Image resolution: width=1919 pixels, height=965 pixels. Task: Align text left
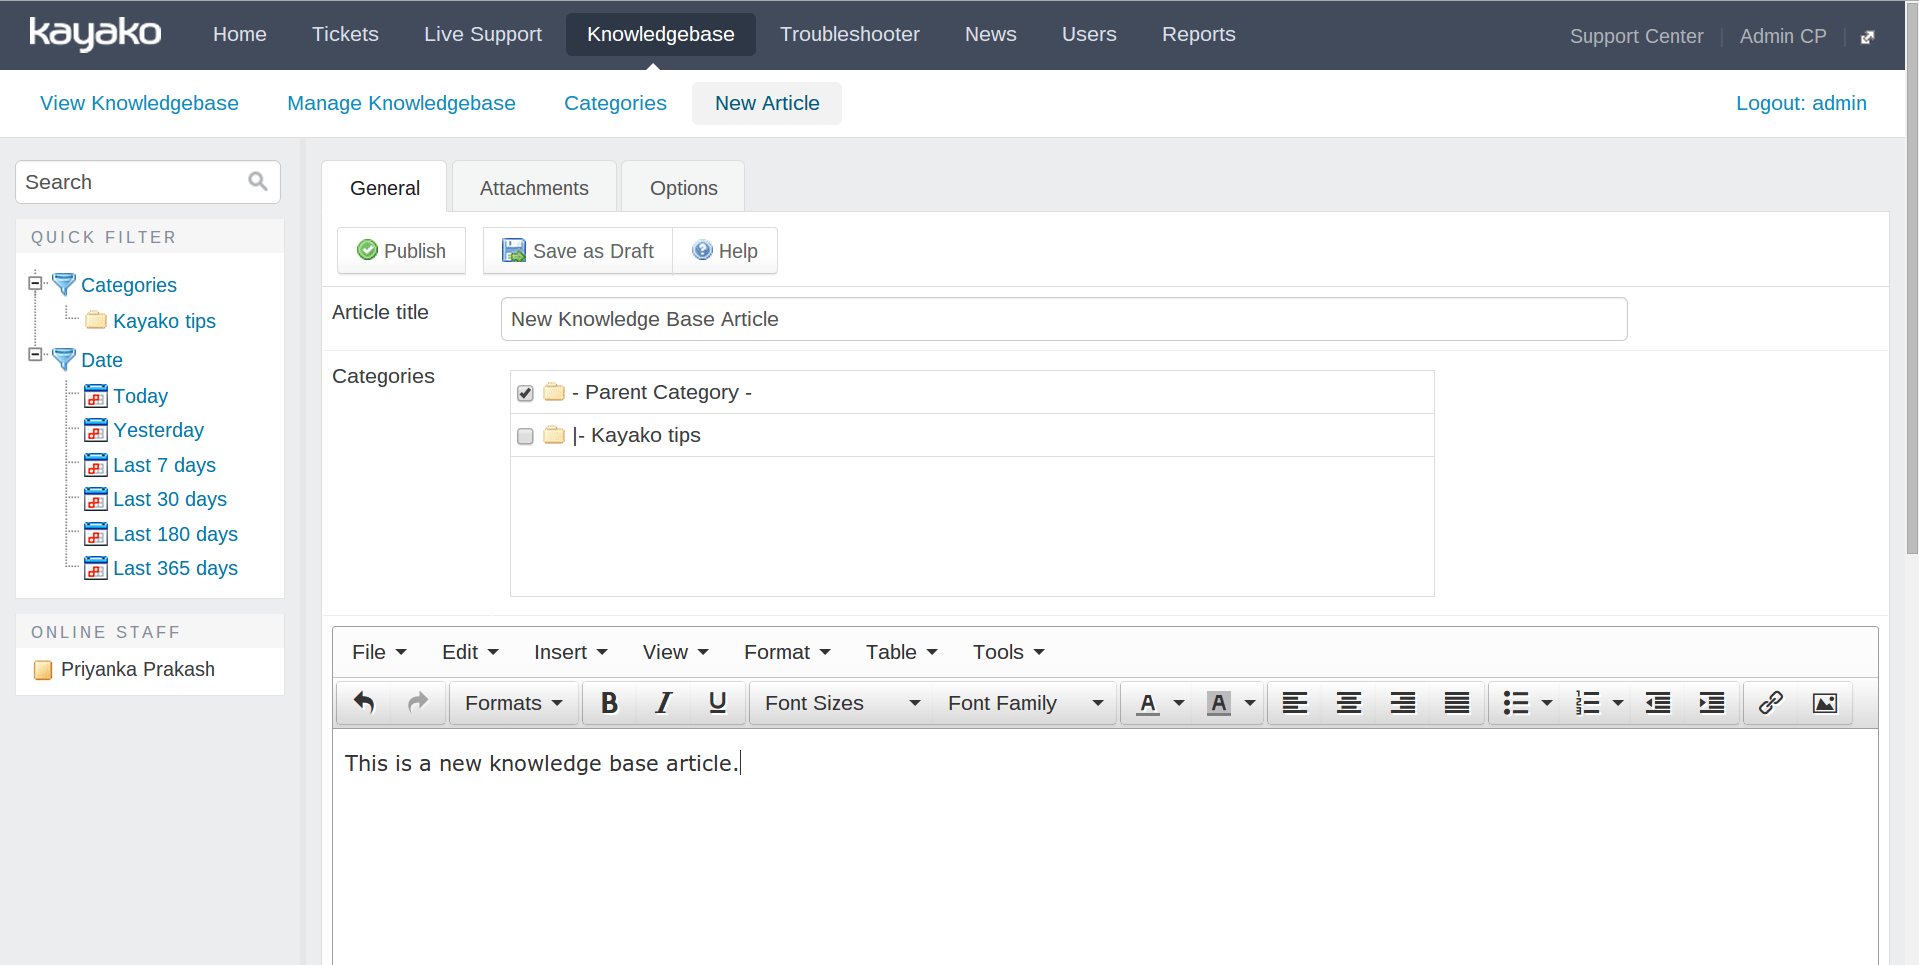point(1295,703)
